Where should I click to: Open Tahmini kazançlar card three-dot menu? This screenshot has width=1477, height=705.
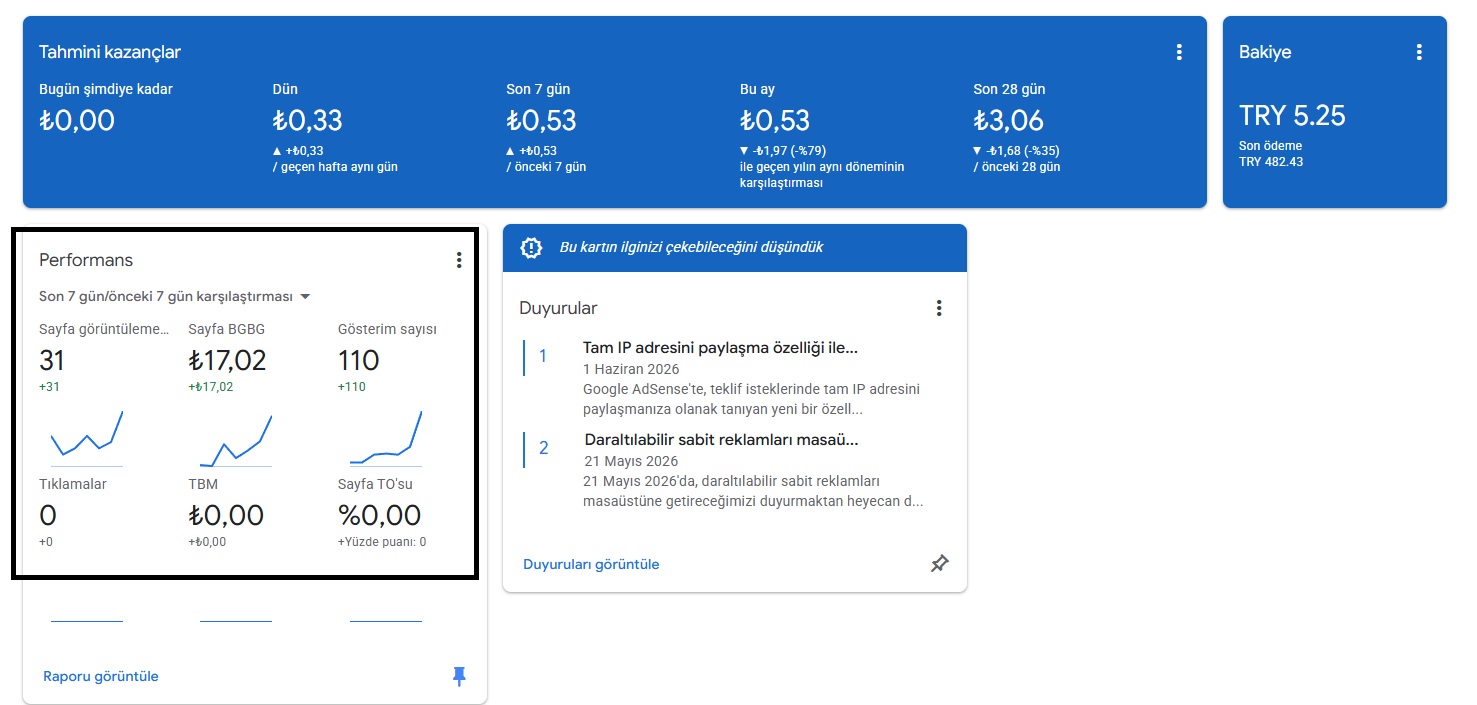[x=1179, y=52]
